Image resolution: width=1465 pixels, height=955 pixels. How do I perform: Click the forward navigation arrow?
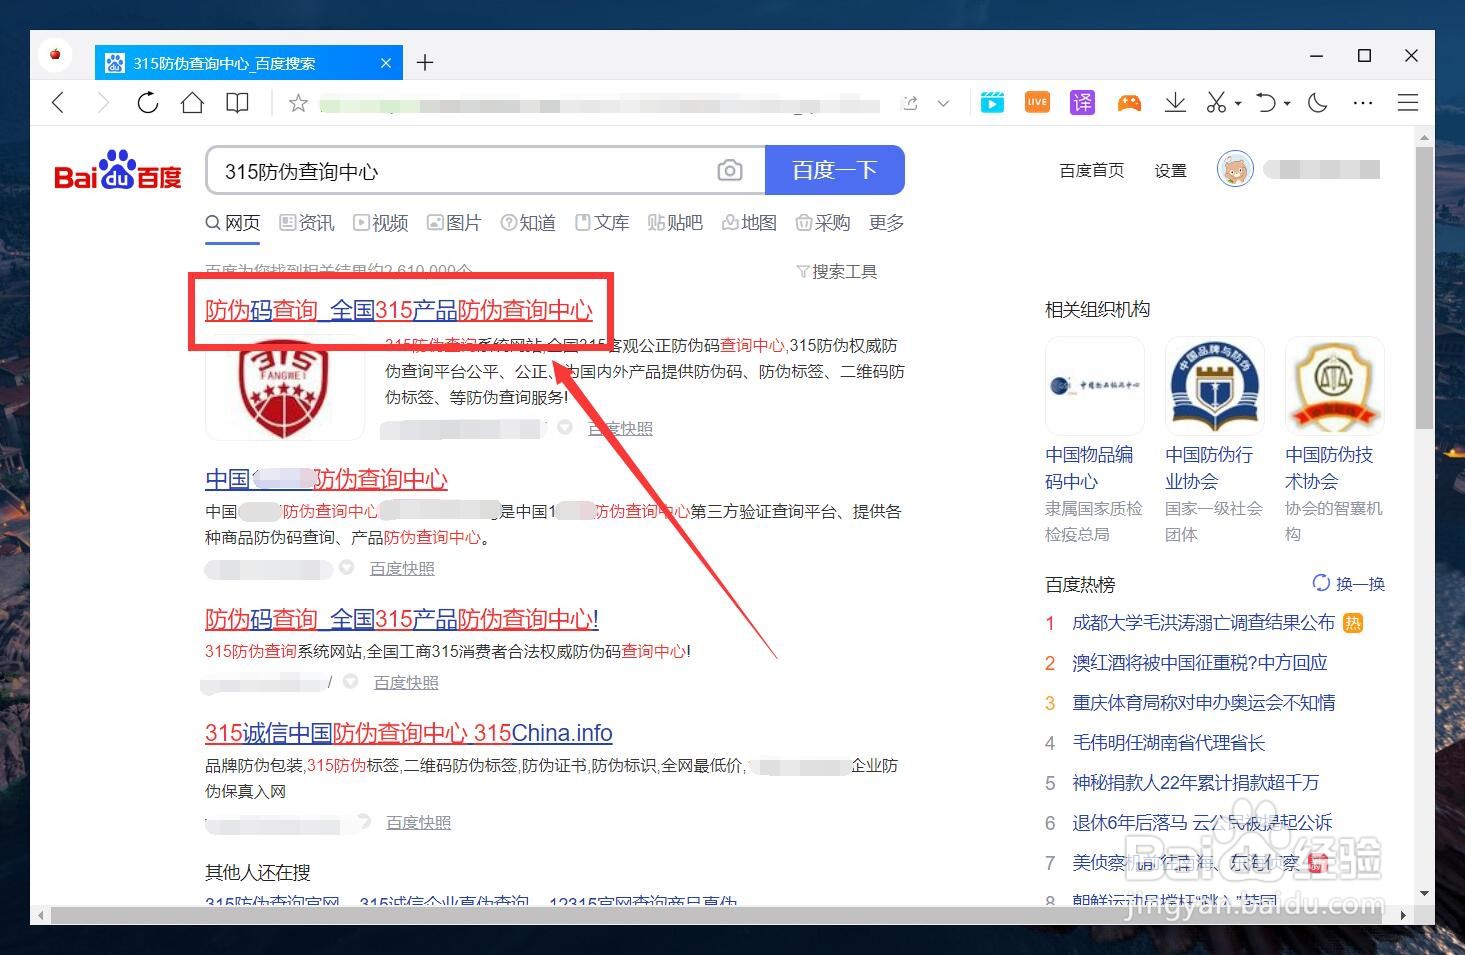(x=103, y=102)
